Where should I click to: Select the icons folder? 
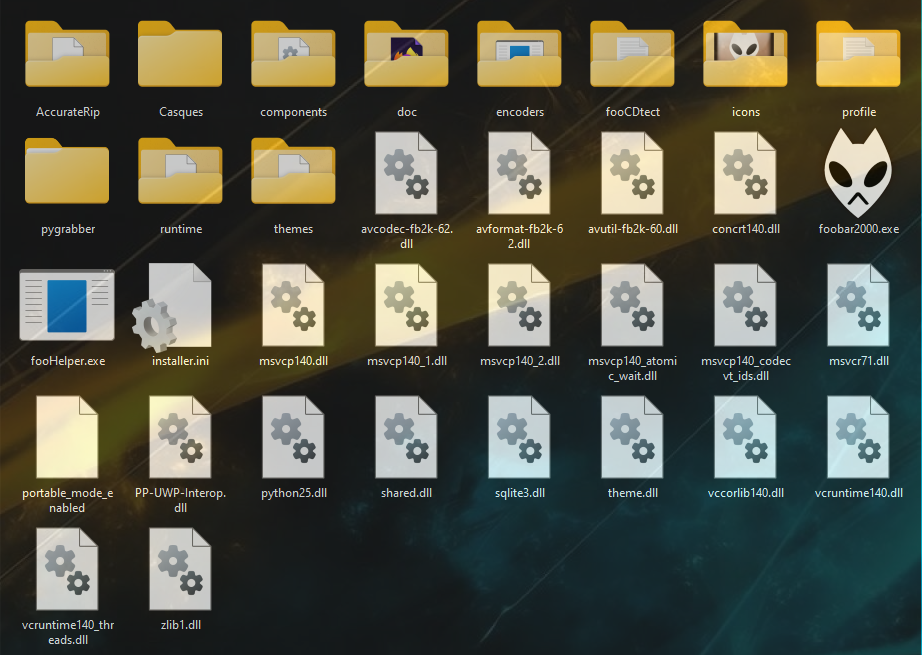745,54
